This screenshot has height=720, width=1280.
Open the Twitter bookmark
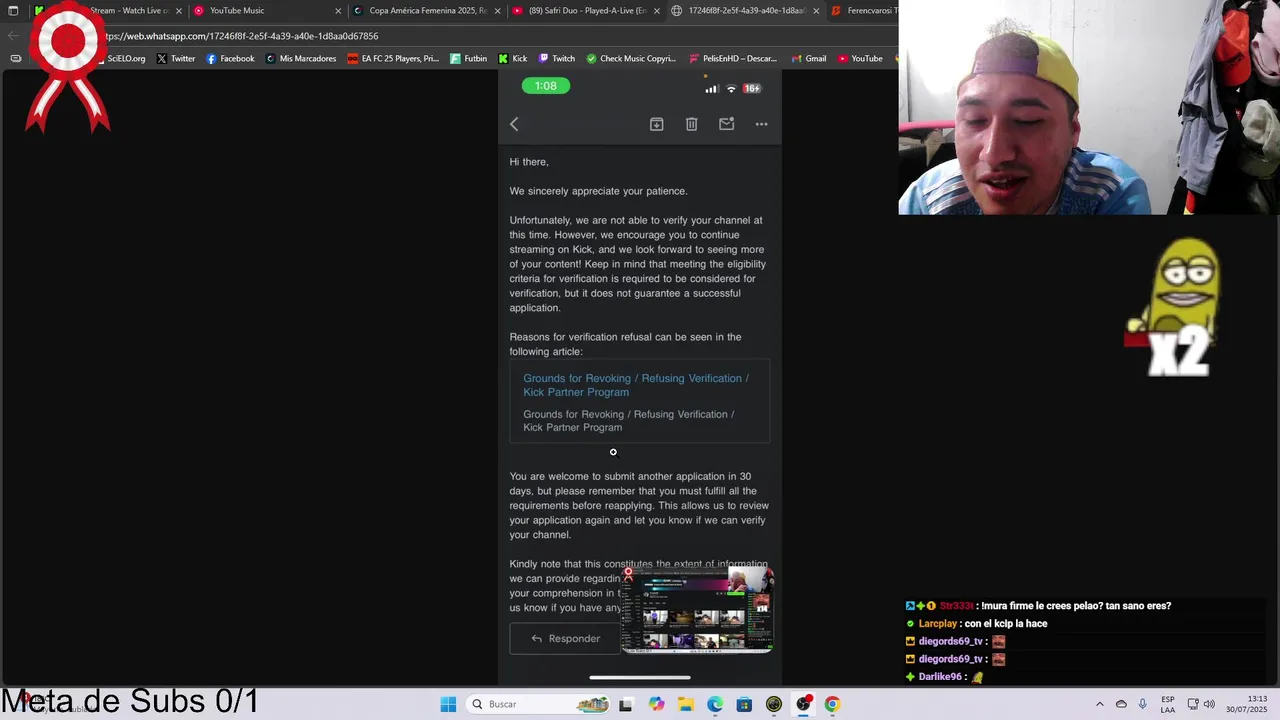click(x=176, y=59)
